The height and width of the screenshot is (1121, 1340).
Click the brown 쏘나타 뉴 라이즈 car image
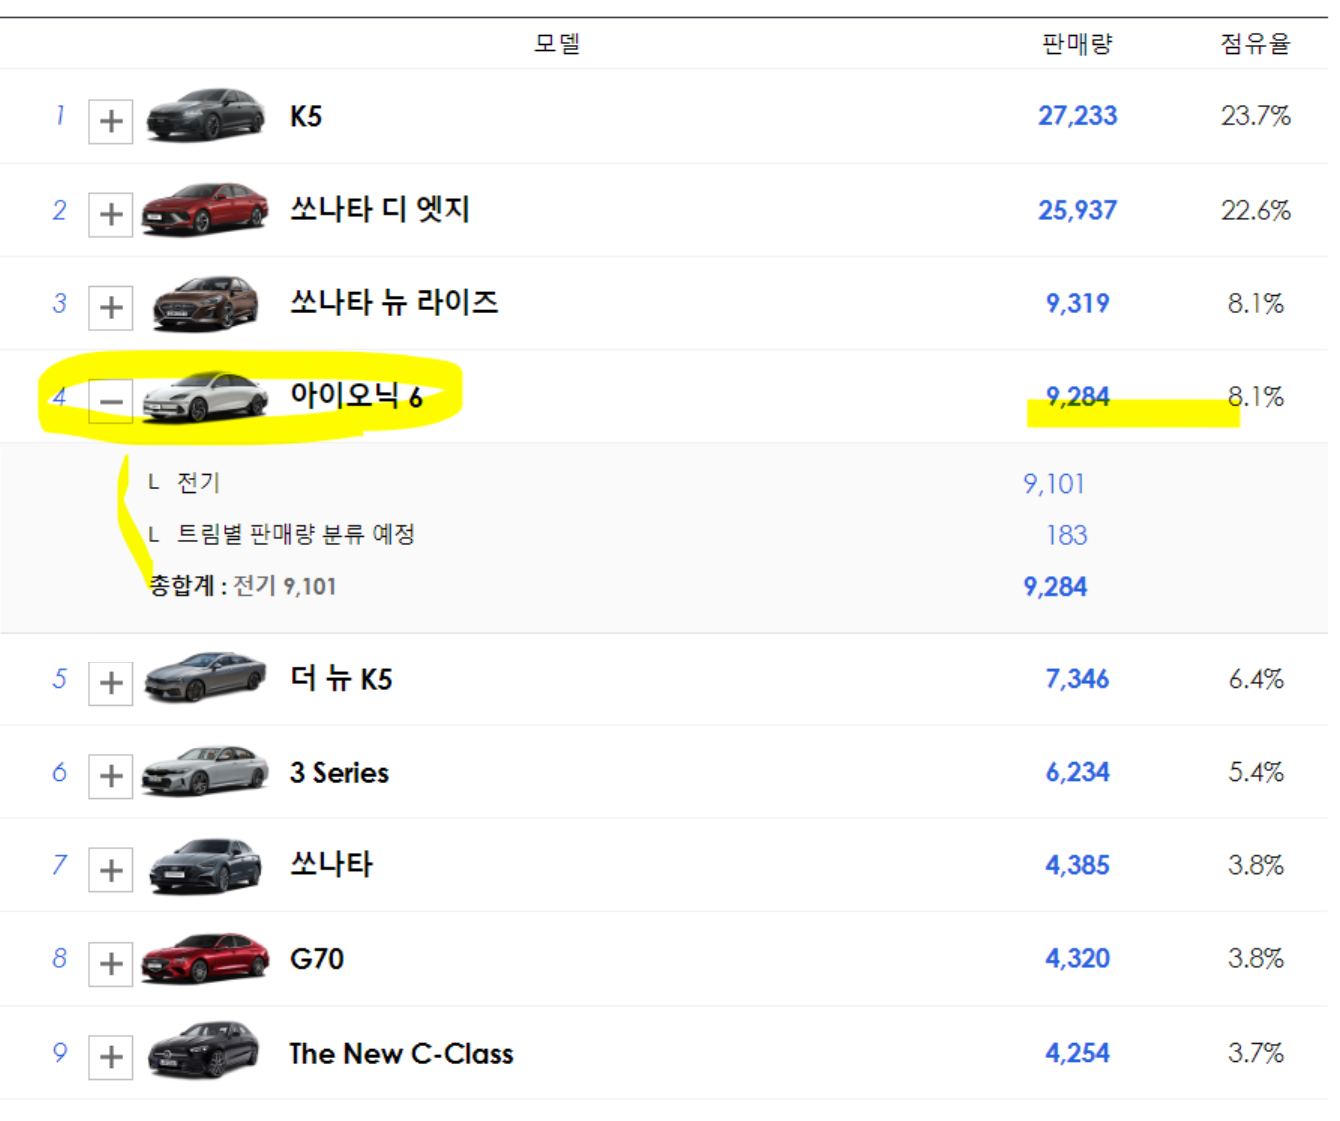[x=206, y=302]
